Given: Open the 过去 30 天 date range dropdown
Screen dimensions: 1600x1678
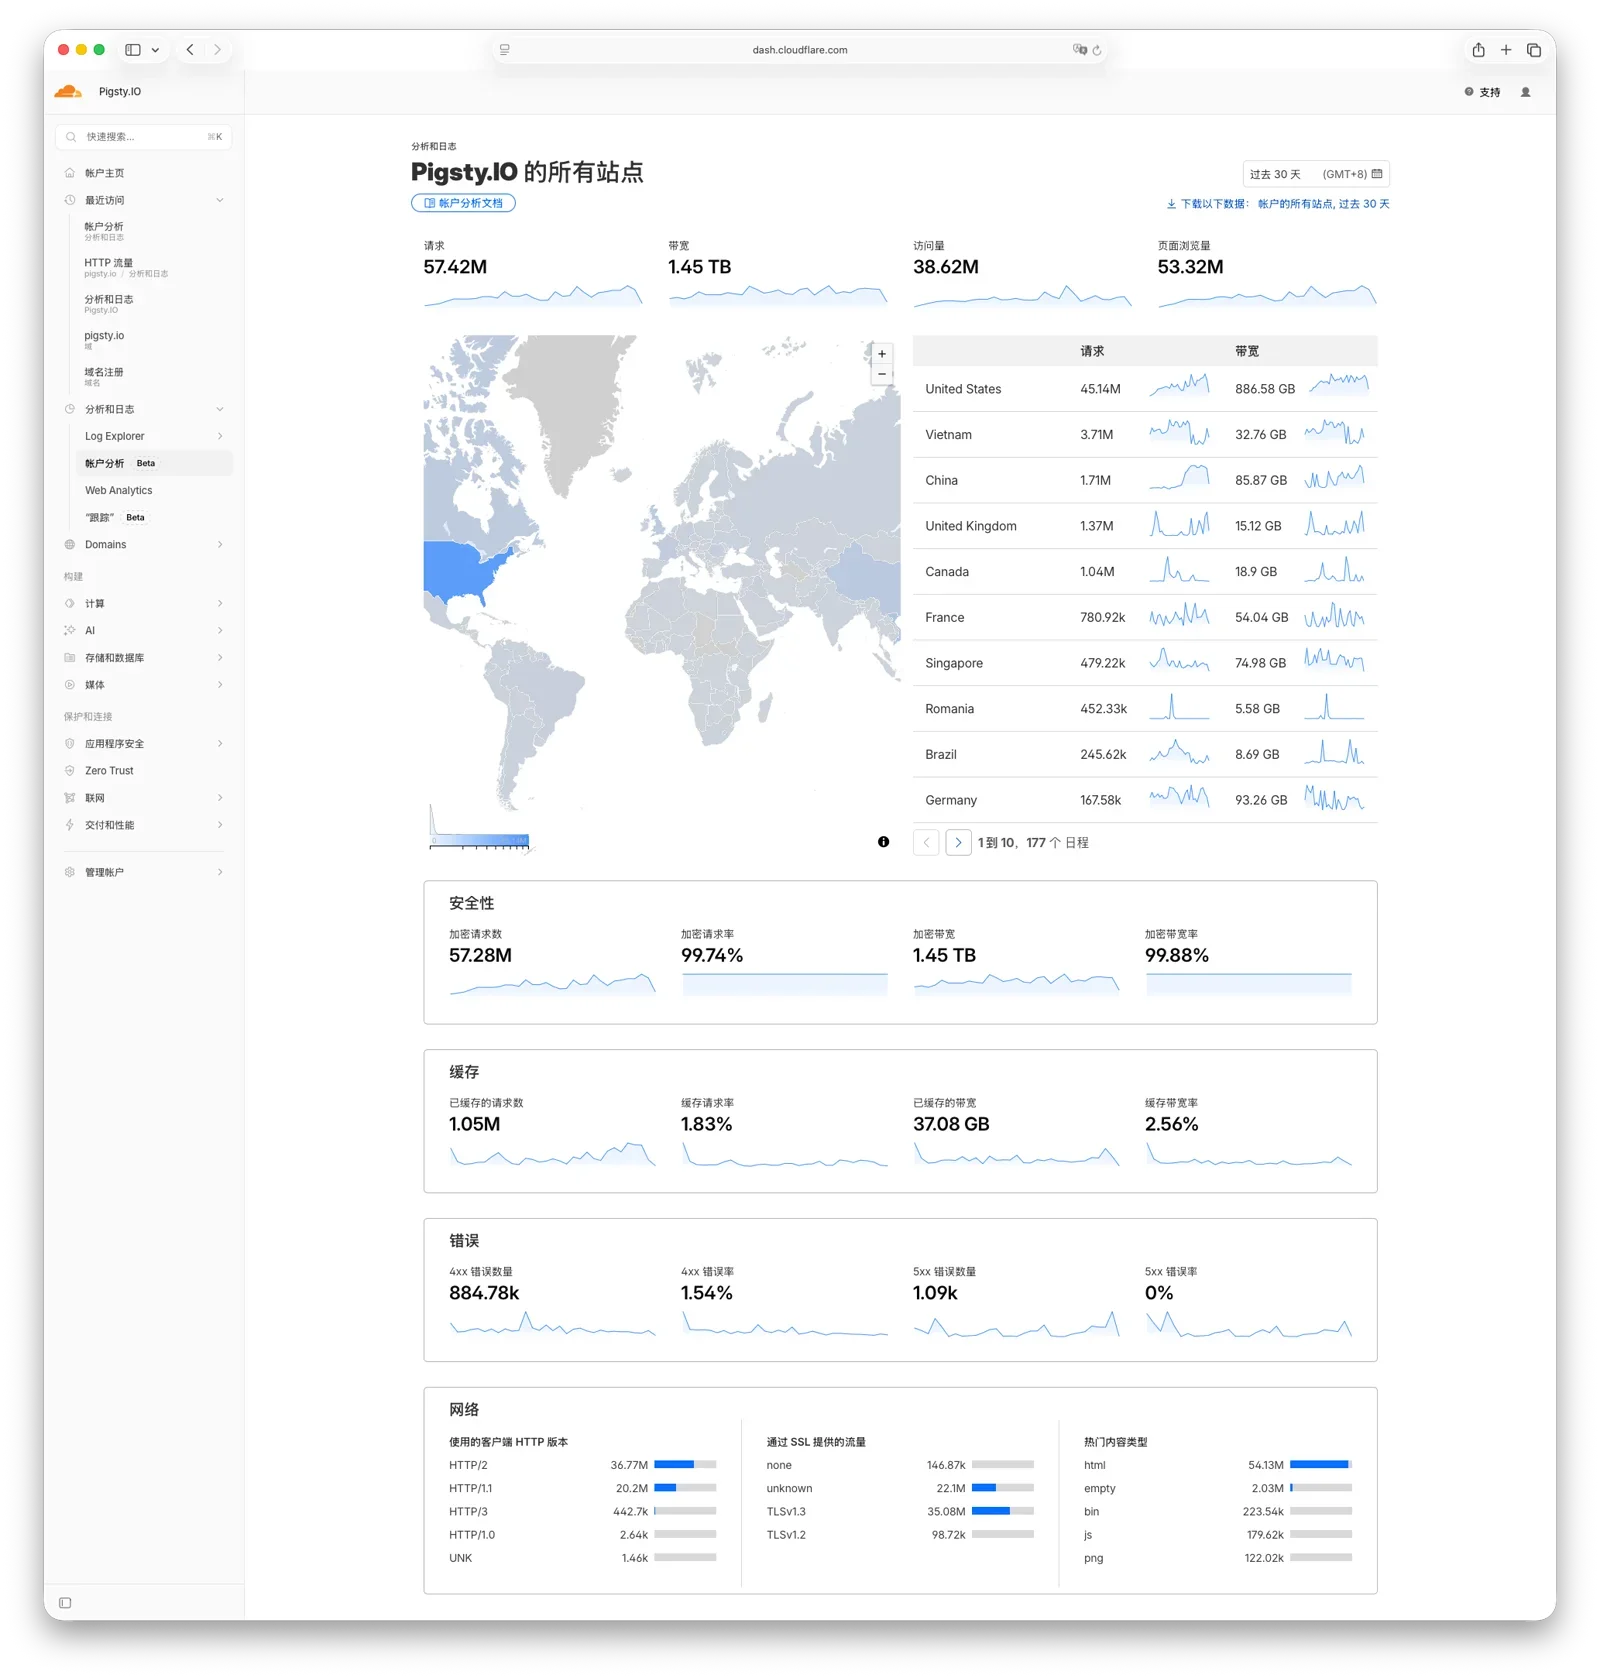Looking at the screenshot, I should click(x=1315, y=174).
